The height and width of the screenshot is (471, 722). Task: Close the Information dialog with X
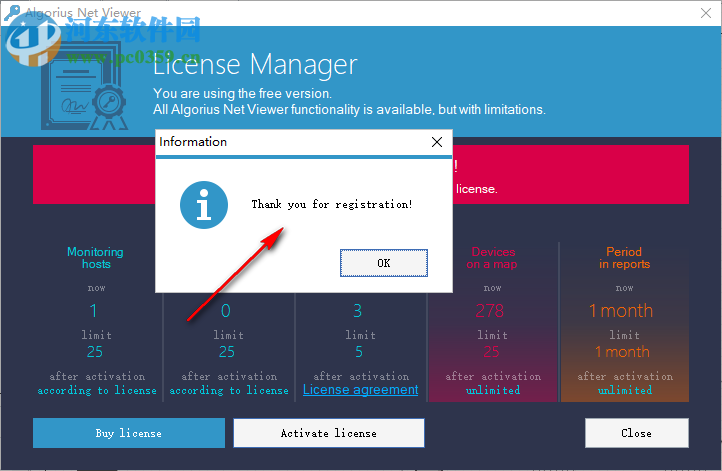coord(437,142)
